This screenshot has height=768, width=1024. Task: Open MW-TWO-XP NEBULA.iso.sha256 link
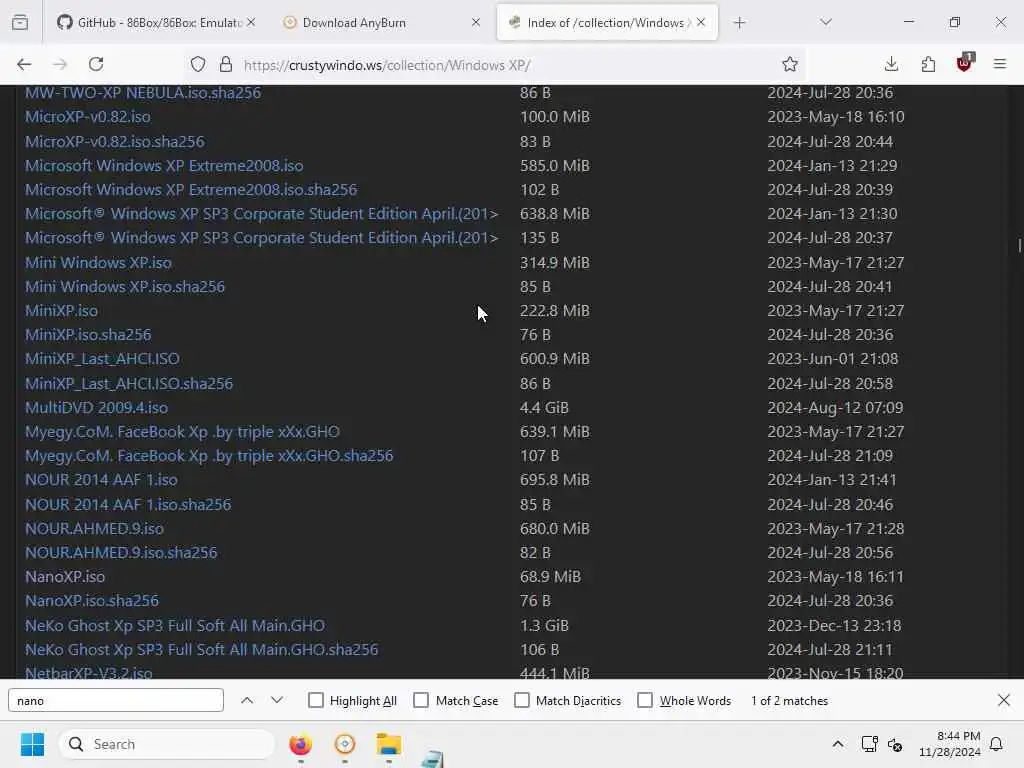pyautogui.click(x=143, y=93)
